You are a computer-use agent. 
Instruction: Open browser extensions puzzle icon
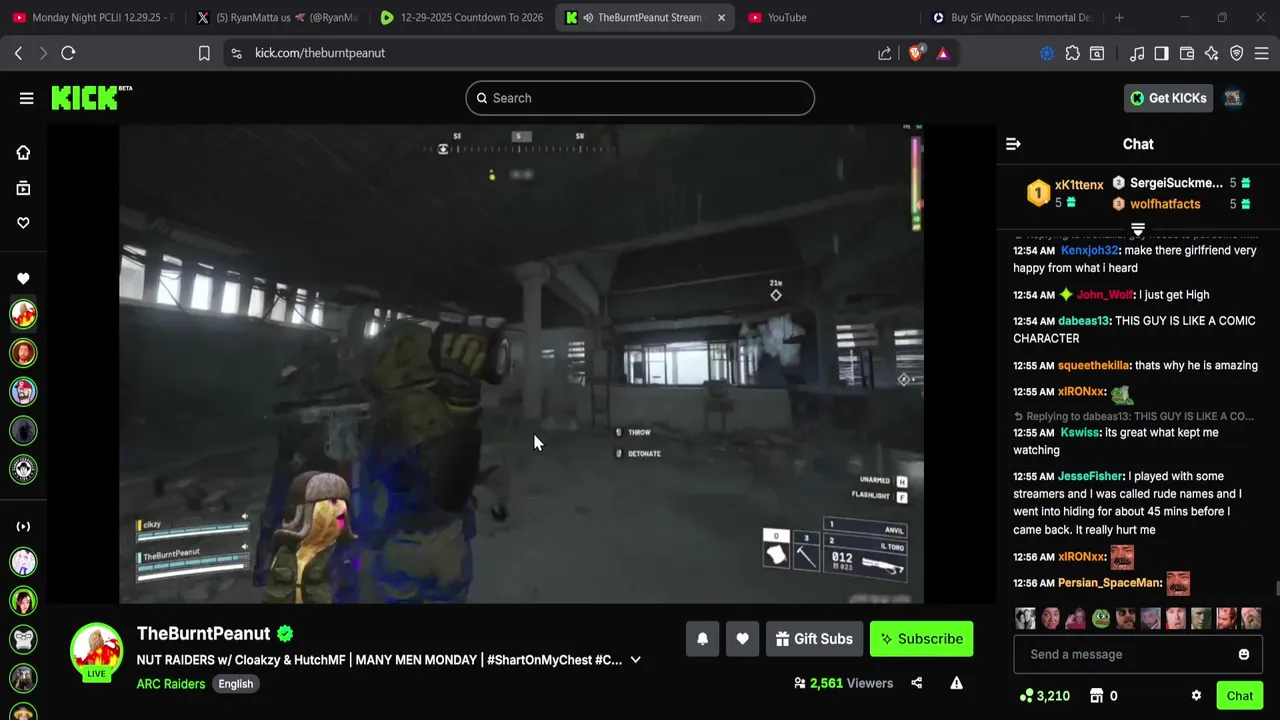point(1072,53)
